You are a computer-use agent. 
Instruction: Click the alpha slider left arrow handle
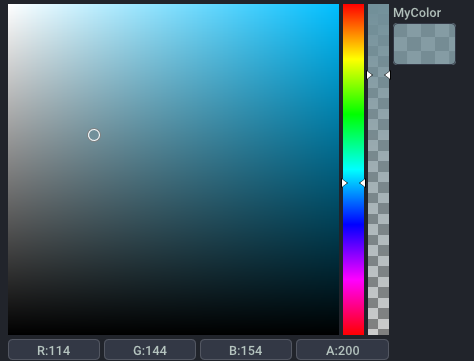coord(370,75)
